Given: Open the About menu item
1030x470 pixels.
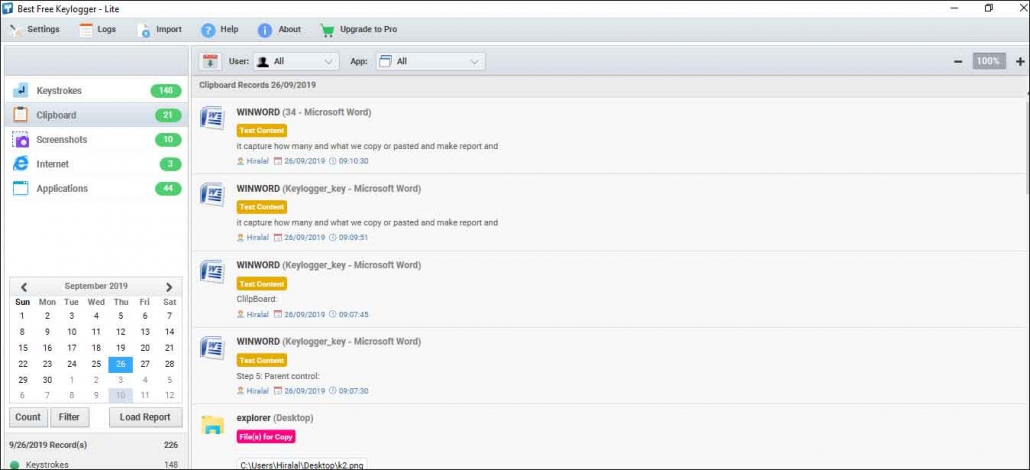Looking at the screenshot, I should coord(279,30).
